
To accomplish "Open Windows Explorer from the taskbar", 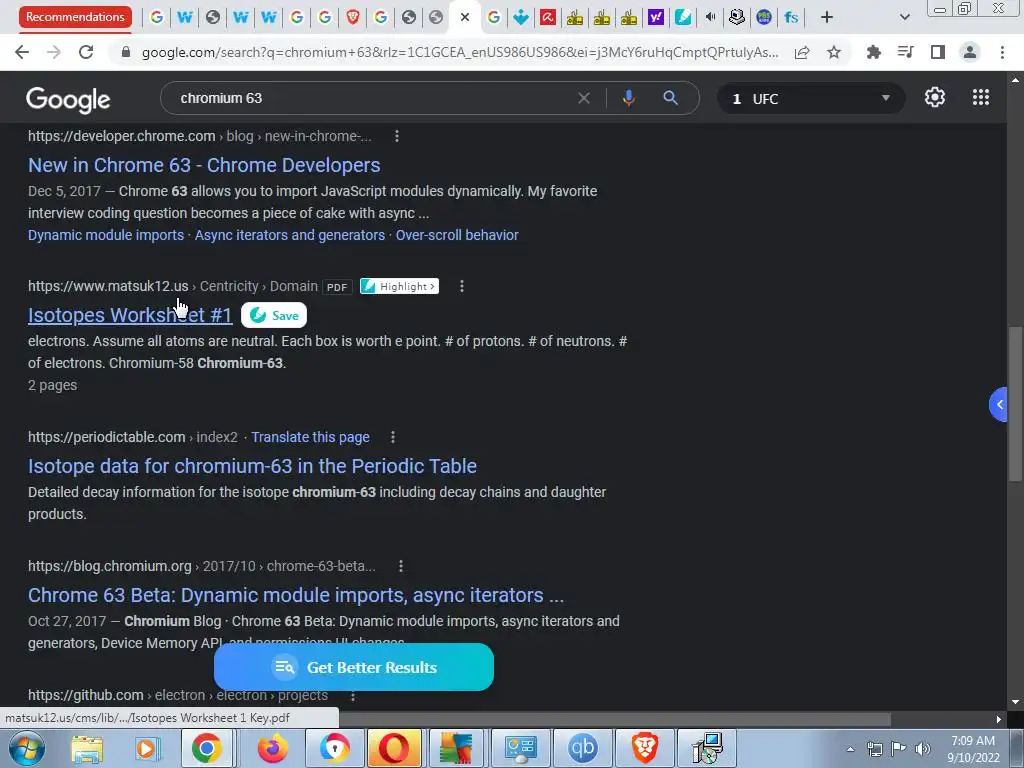I will tap(87, 748).
